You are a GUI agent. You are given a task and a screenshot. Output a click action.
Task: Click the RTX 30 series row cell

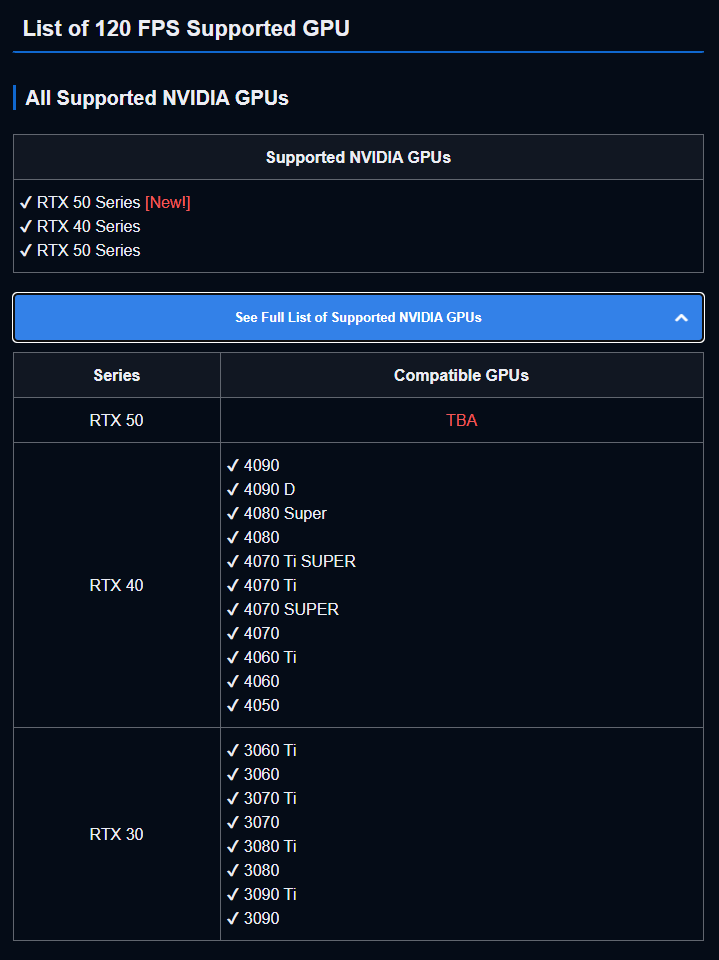click(x=117, y=834)
